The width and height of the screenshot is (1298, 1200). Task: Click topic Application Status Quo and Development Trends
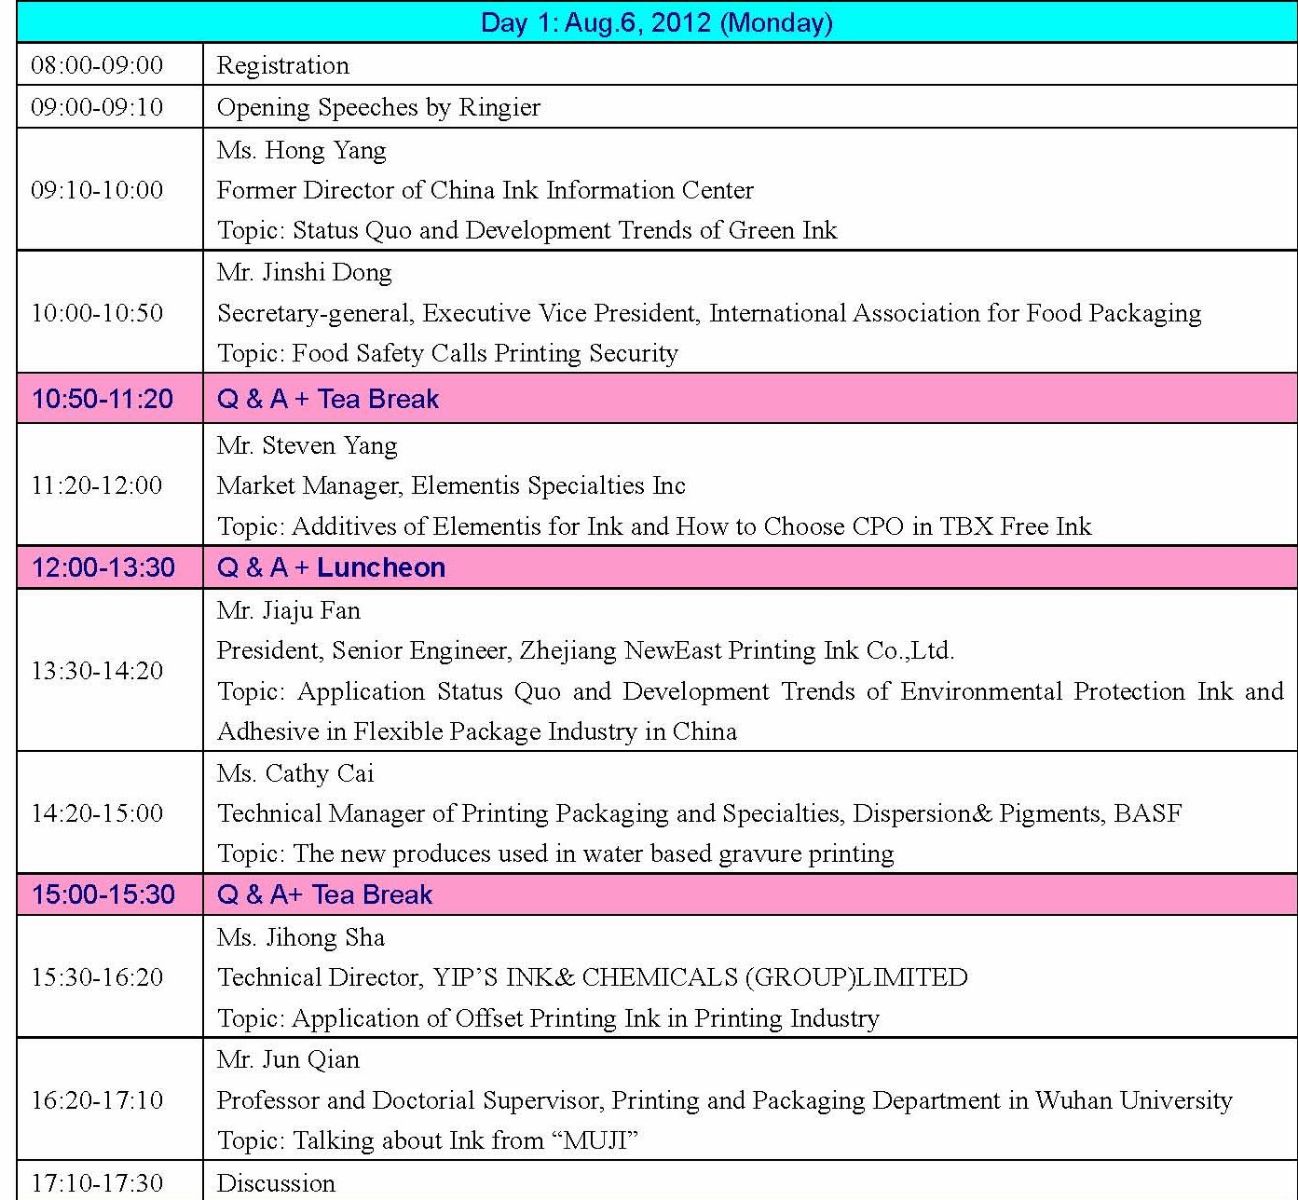pos(750,691)
